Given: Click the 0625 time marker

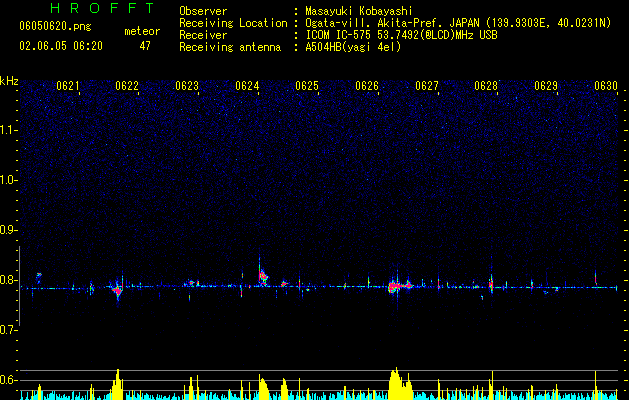Looking at the screenshot, I should [307, 86].
